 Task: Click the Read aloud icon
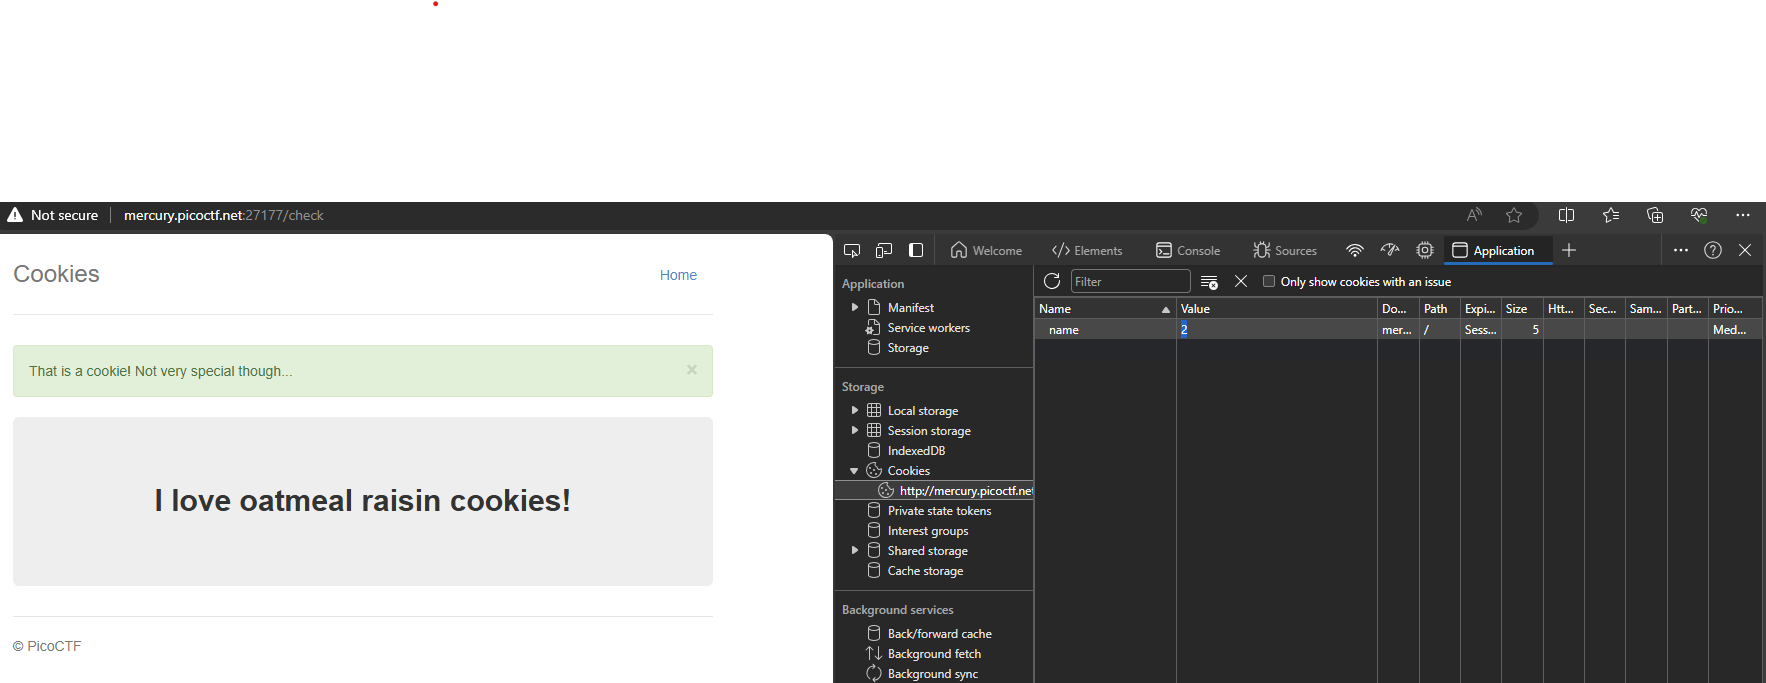click(1474, 215)
